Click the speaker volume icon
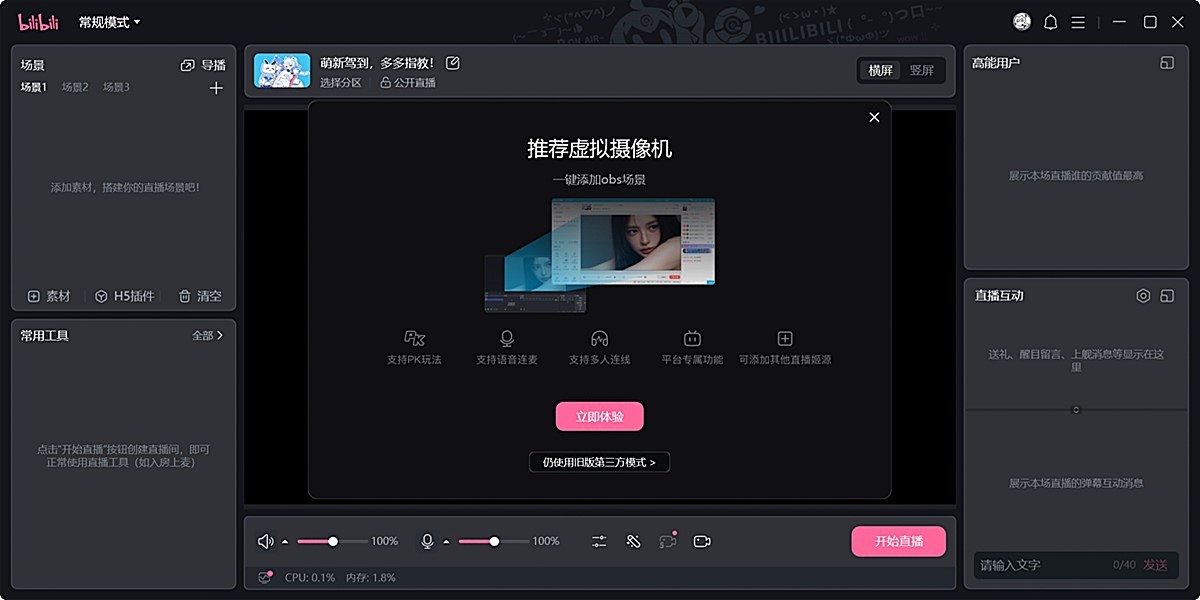 click(265, 541)
